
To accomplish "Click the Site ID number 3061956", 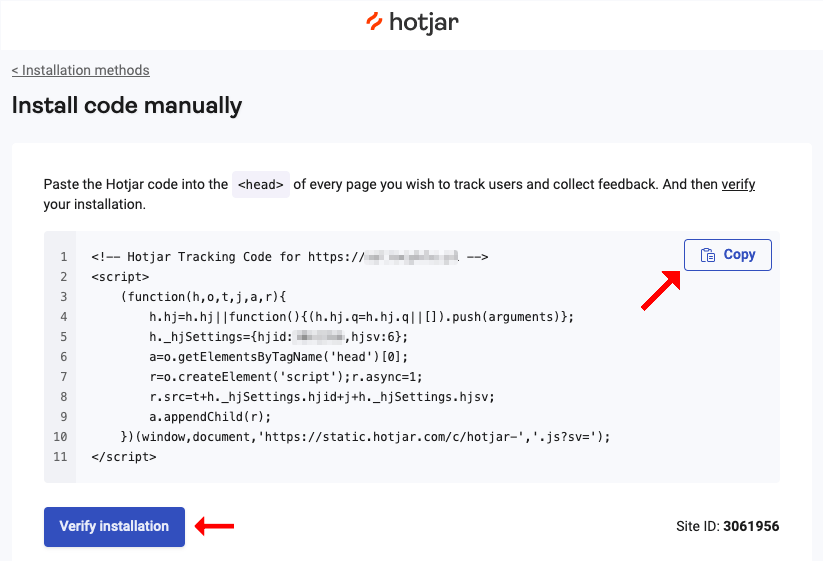I will click(x=751, y=526).
